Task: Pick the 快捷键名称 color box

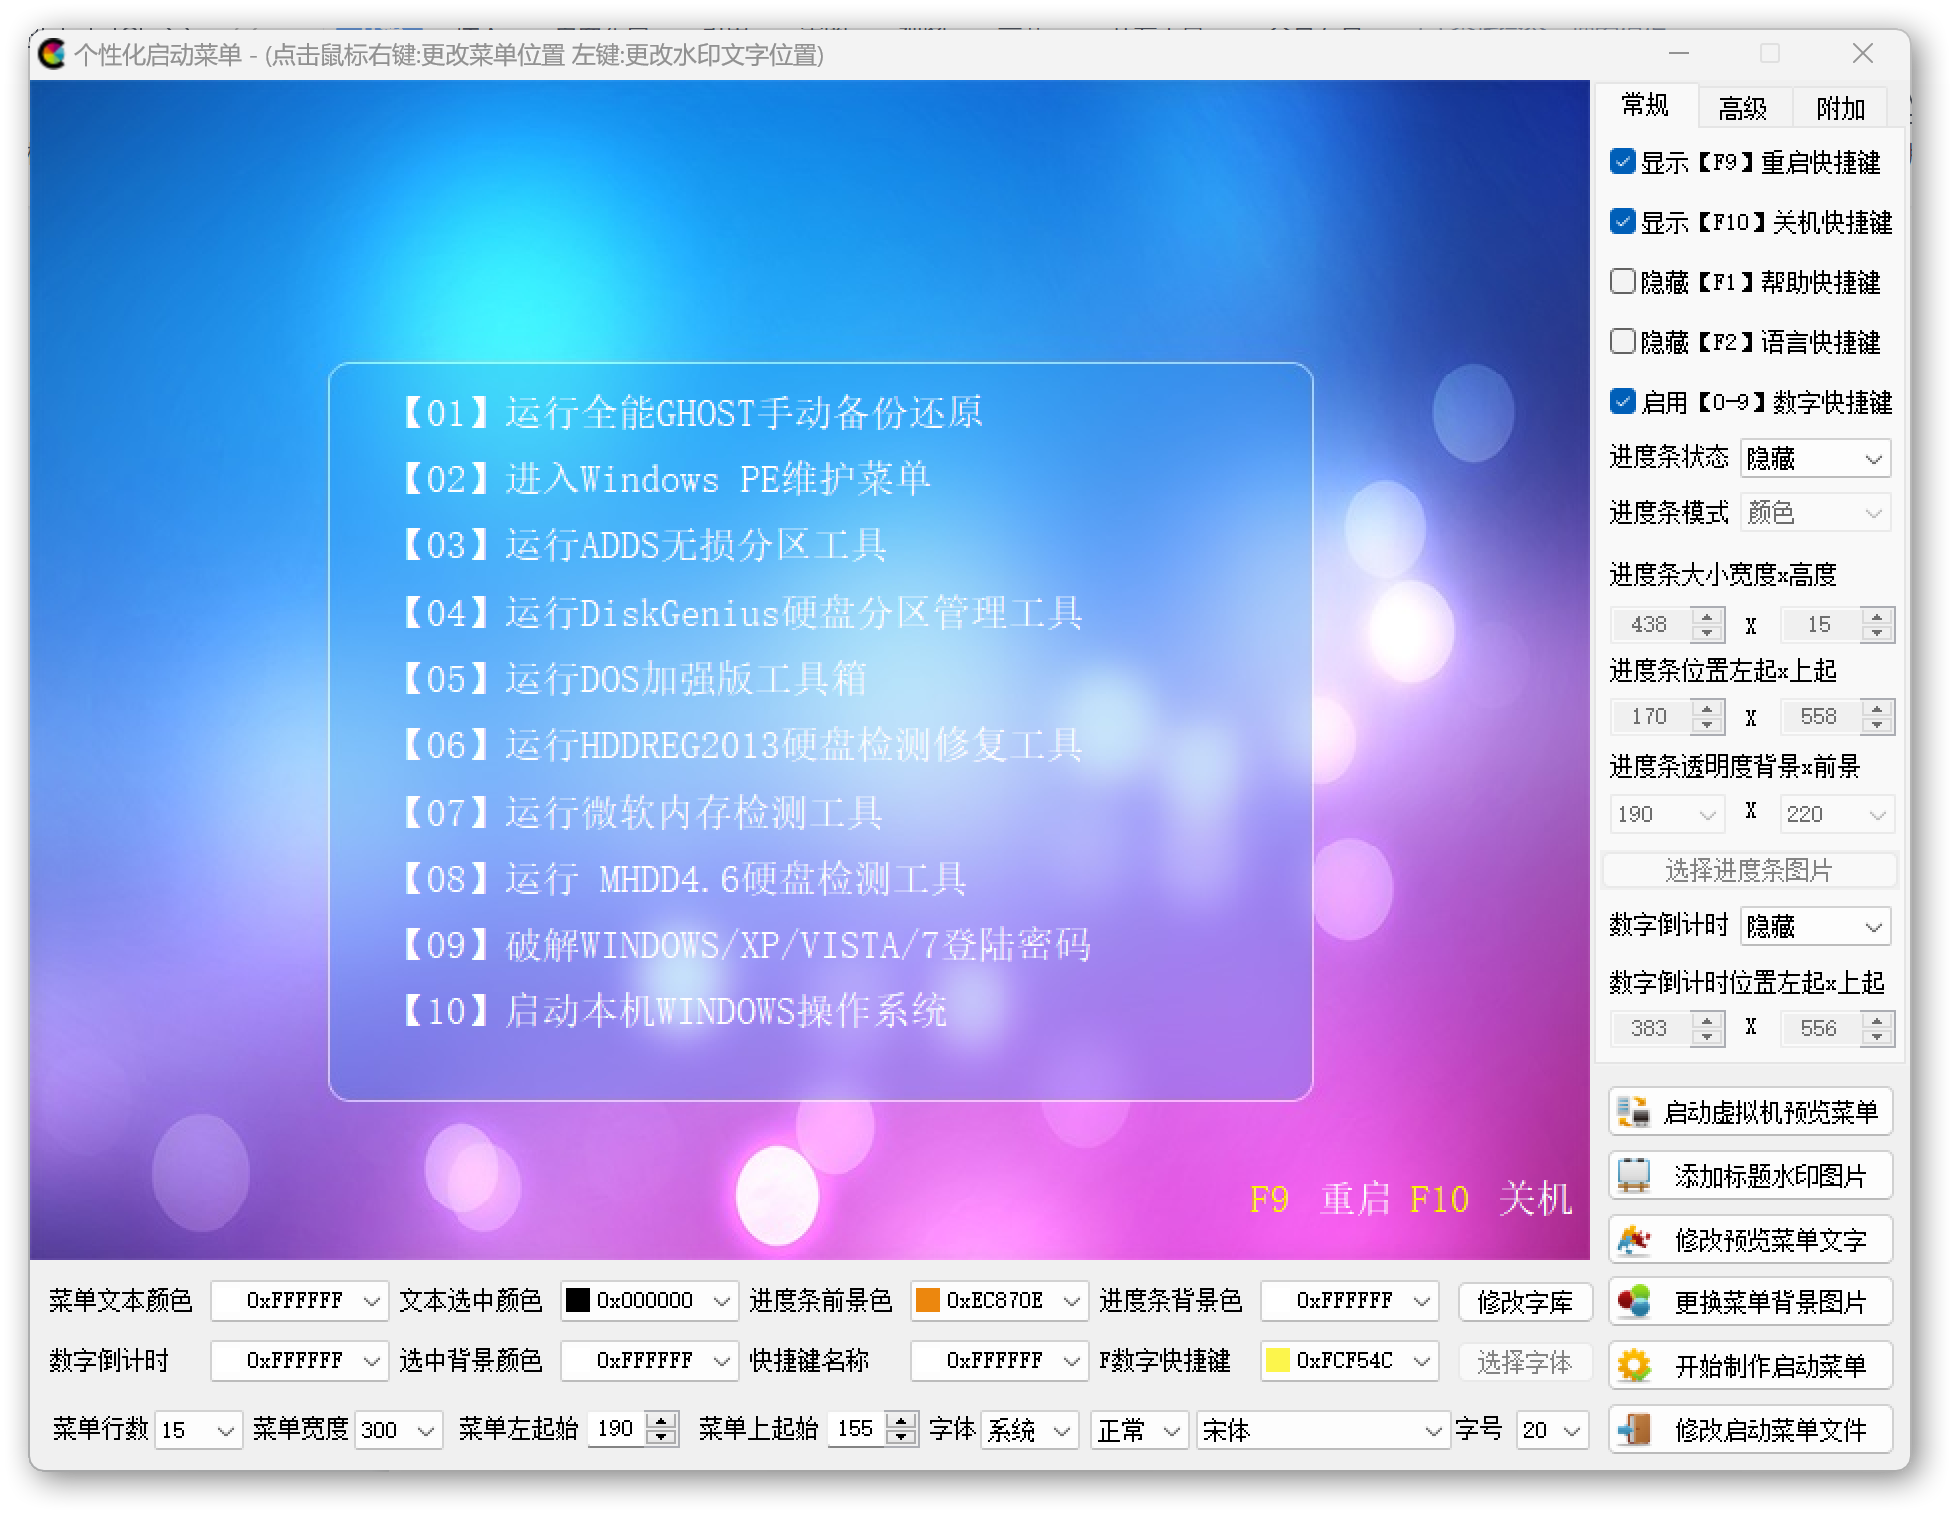Action: pyautogui.click(x=999, y=1361)
